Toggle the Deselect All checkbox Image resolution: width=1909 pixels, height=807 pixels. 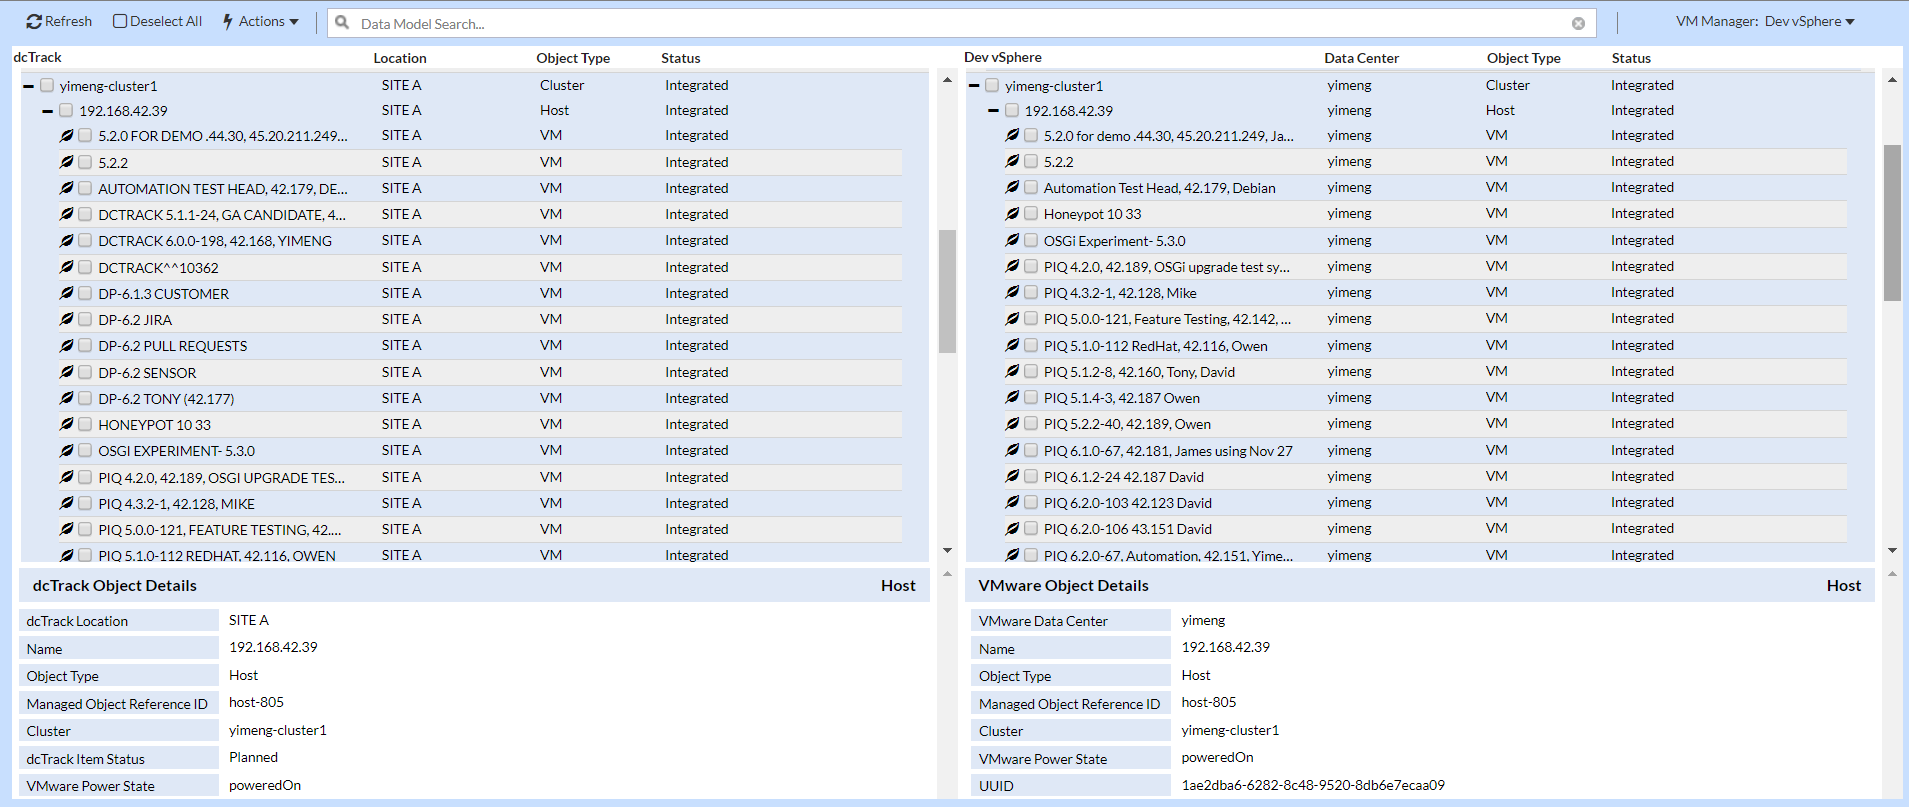point(120,21)
